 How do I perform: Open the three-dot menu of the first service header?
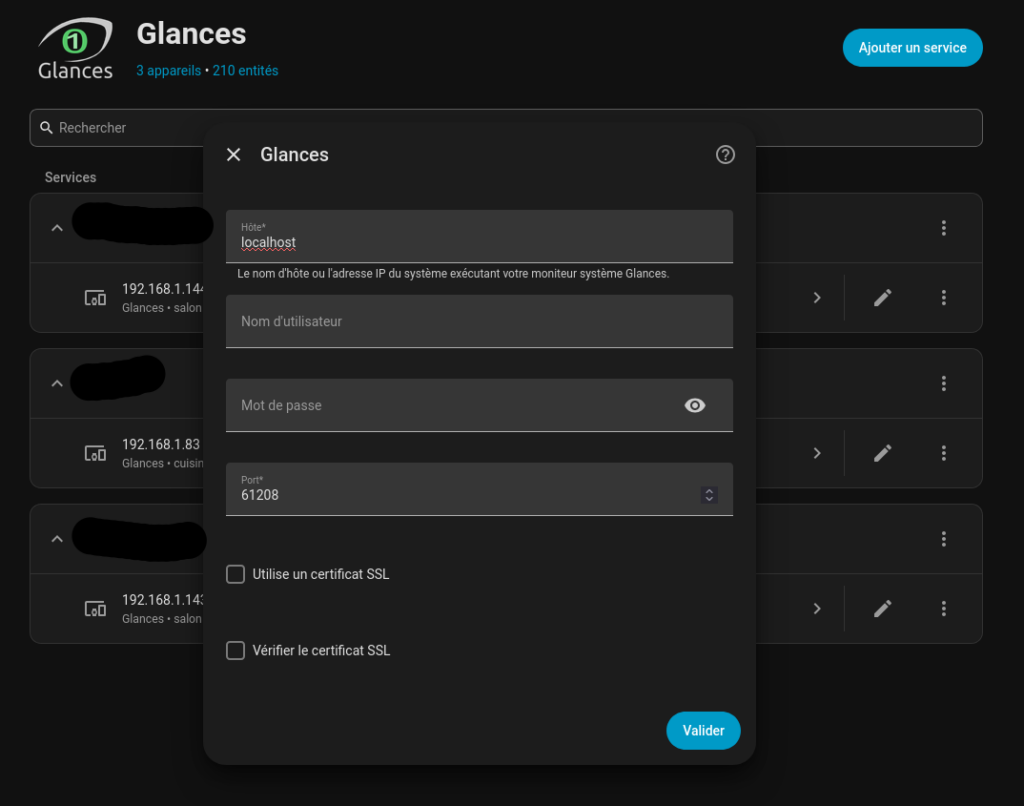(944, 228)
